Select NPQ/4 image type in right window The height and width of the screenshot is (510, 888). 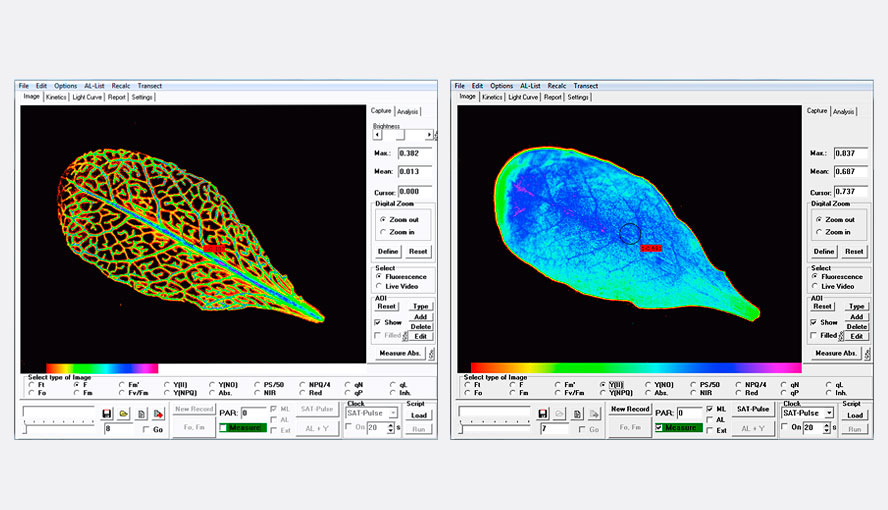coord(738,384)
